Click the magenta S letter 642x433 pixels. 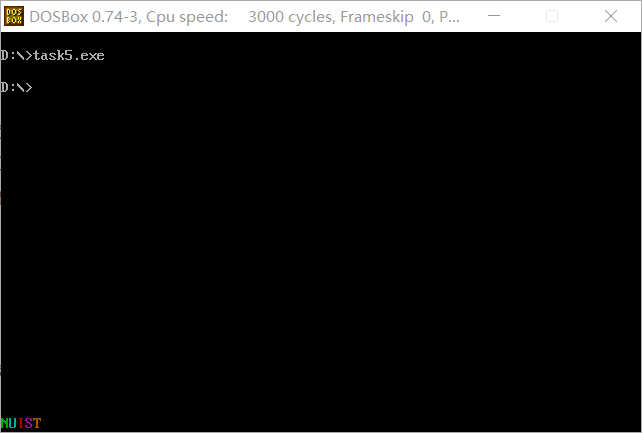coord(29,423)
